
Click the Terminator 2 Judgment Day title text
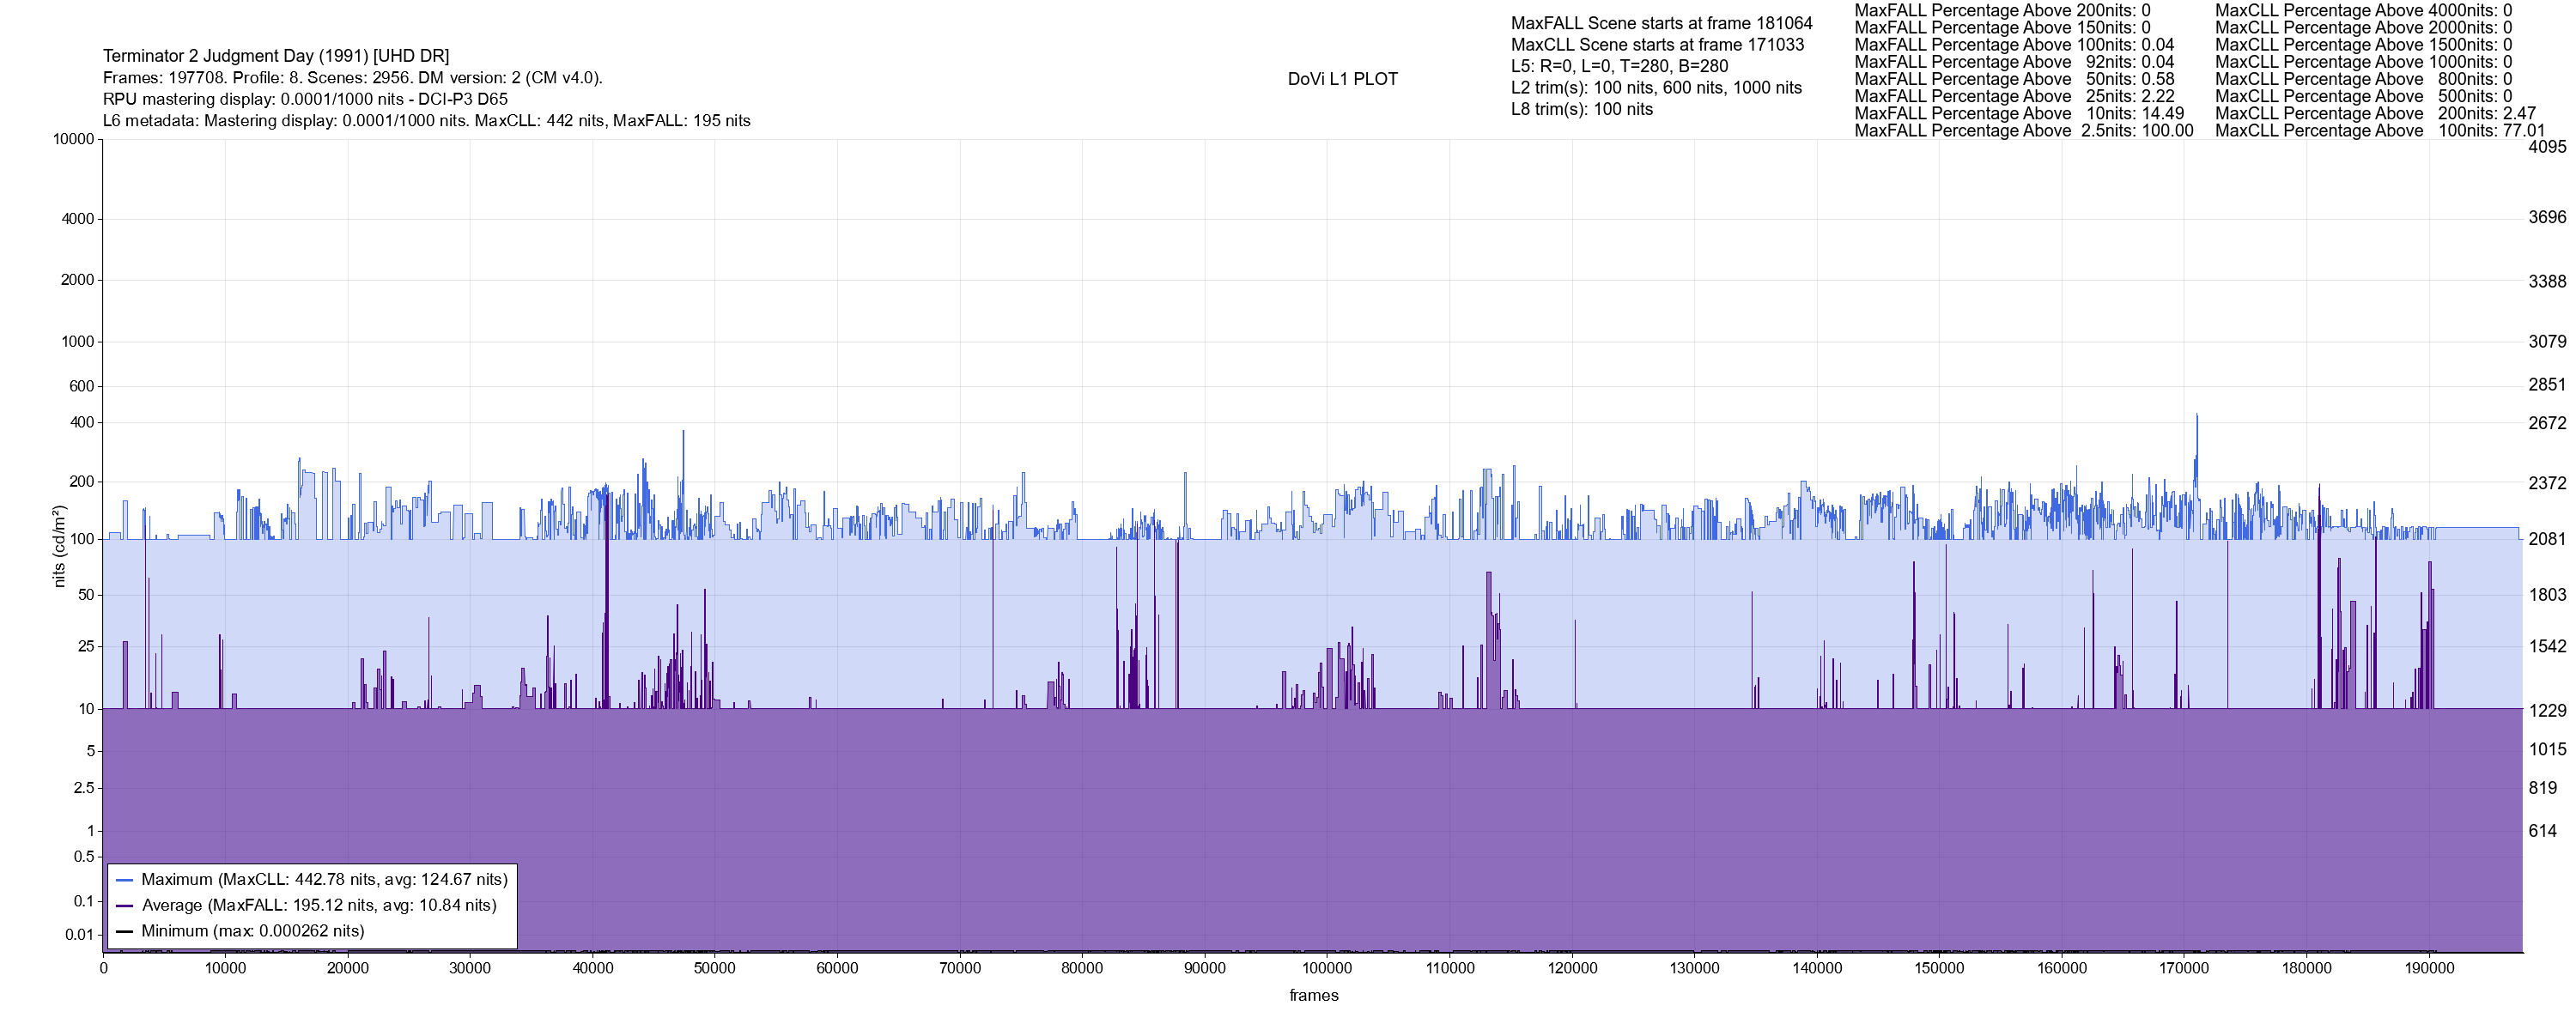(276, 56)
